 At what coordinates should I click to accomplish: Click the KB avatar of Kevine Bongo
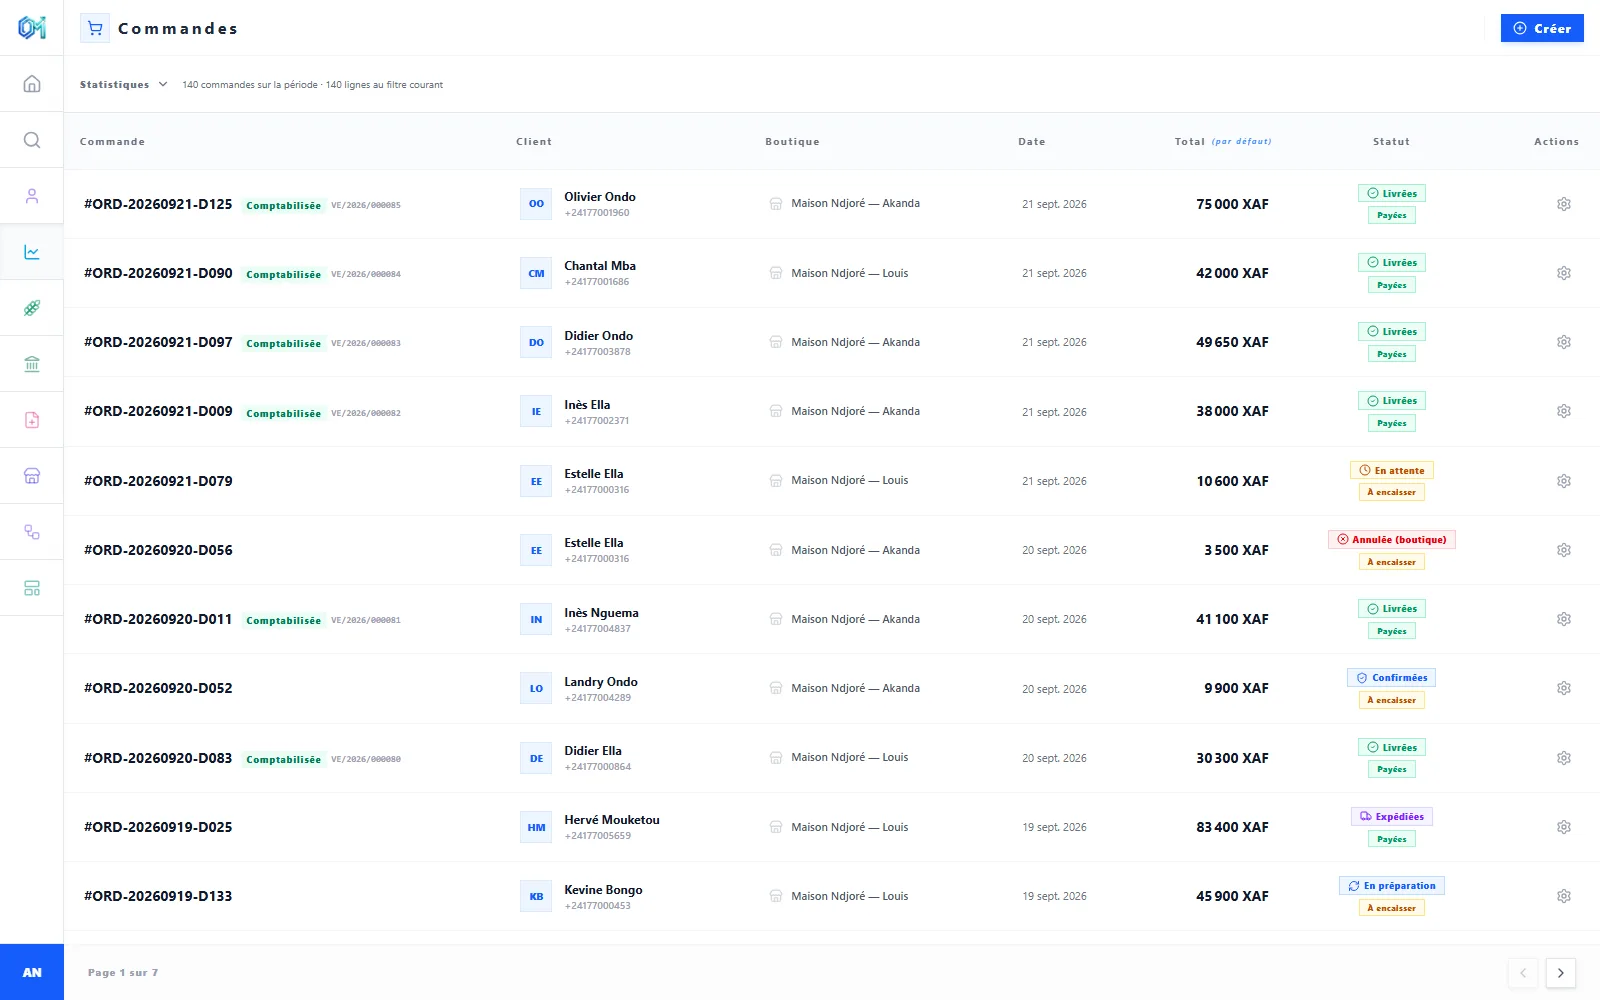coord(536,896)
